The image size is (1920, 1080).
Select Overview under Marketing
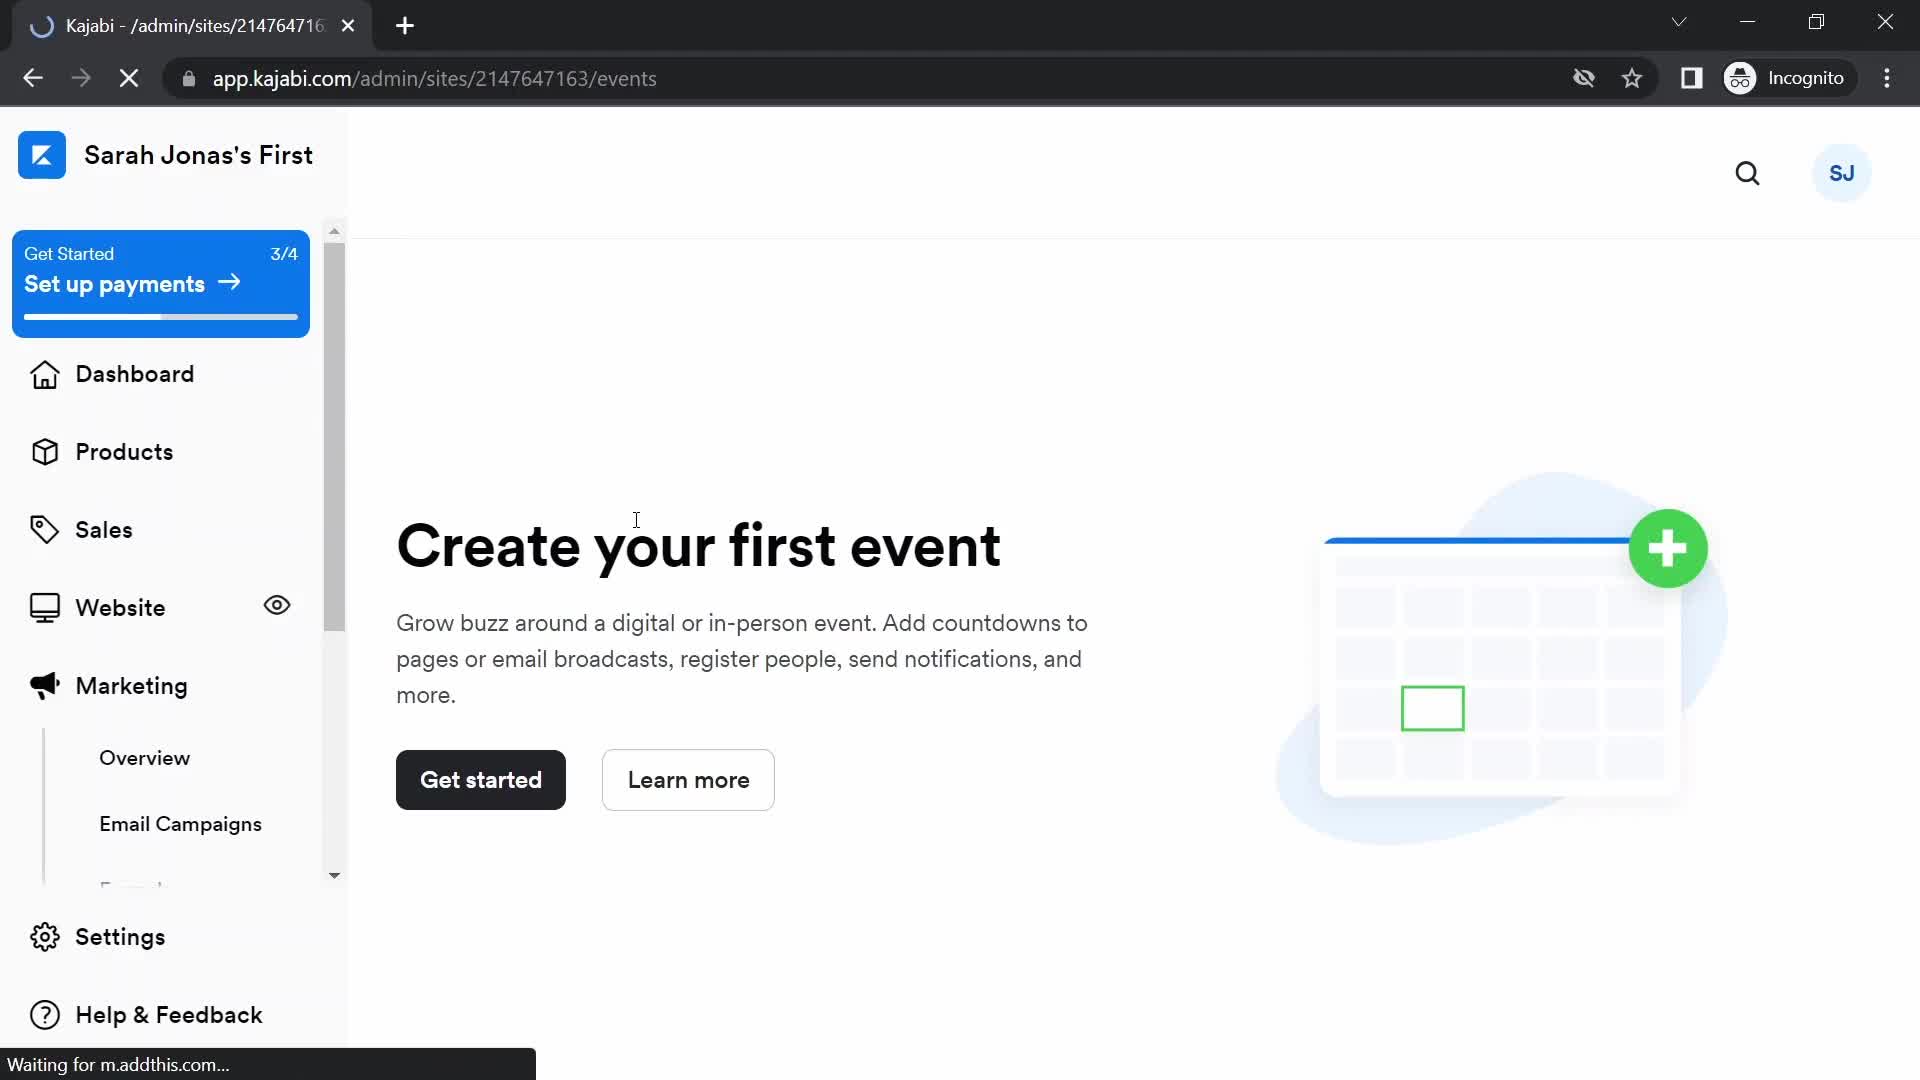click(145, 758)
